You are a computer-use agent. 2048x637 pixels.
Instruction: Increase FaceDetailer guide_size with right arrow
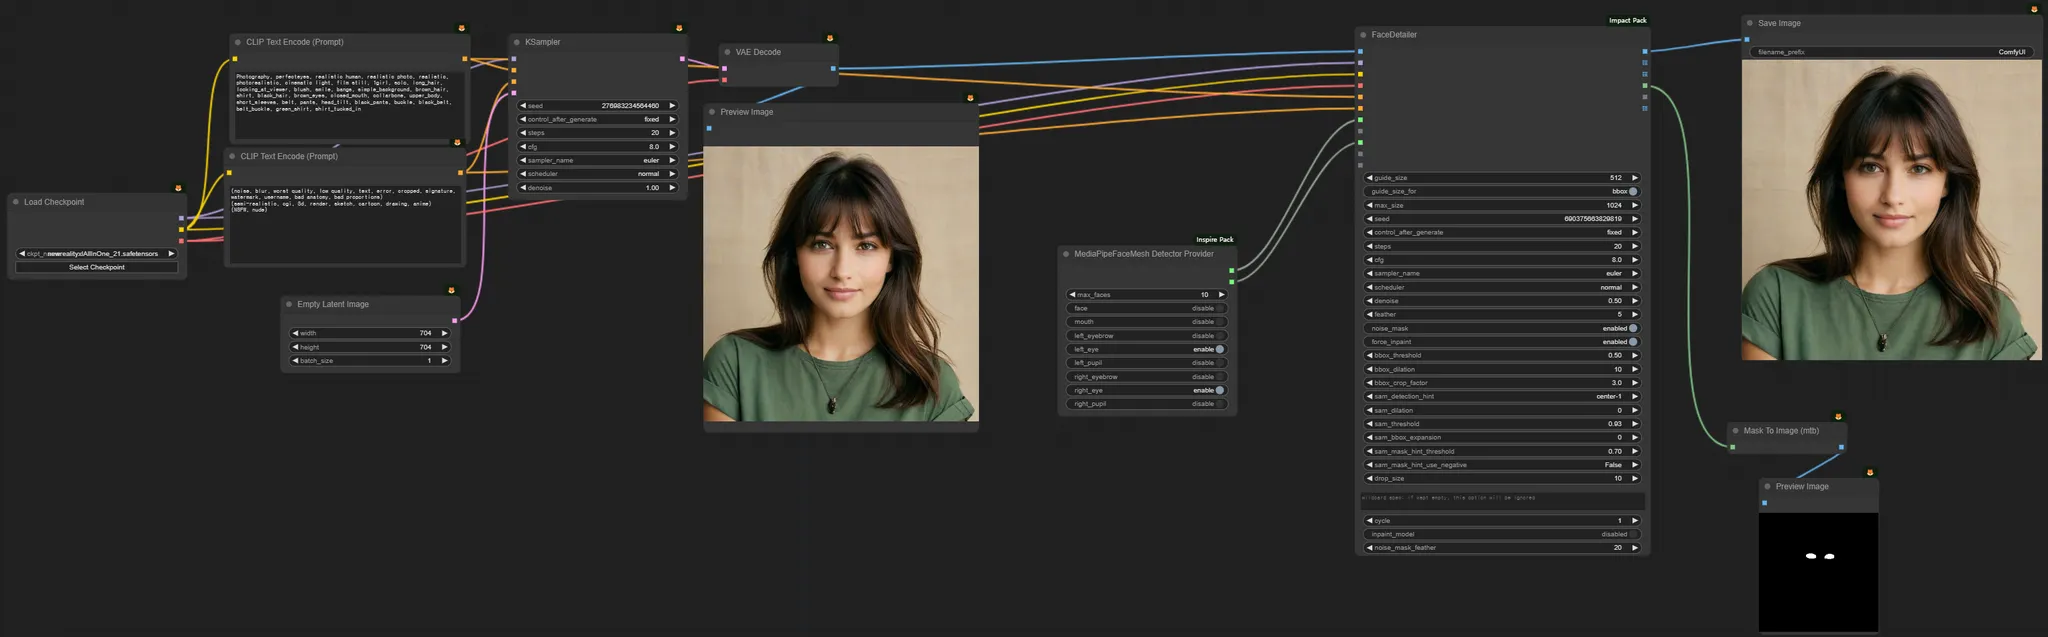click(1635, 178)
